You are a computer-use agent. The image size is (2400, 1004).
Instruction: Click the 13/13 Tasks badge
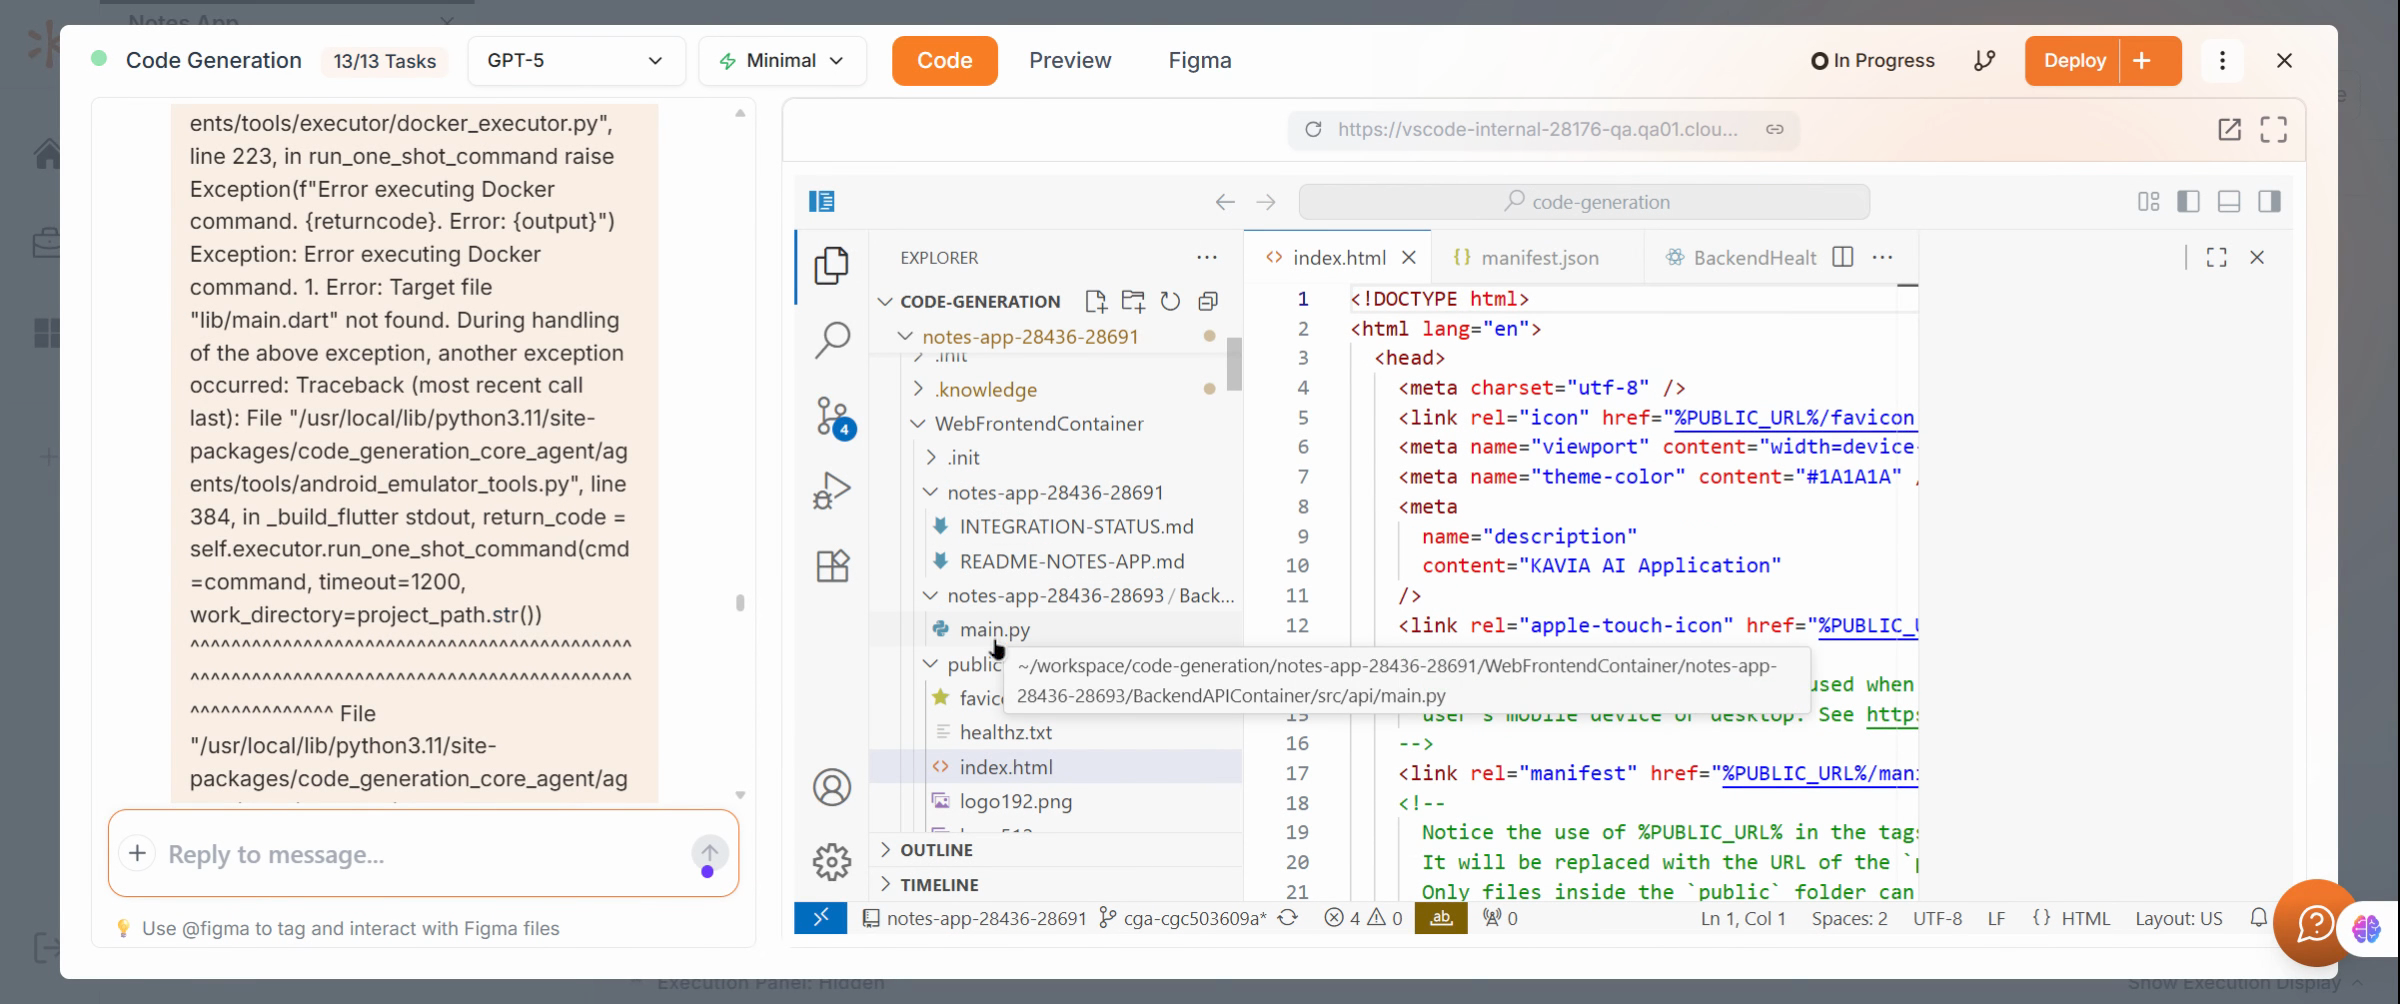tap(384, 61)
